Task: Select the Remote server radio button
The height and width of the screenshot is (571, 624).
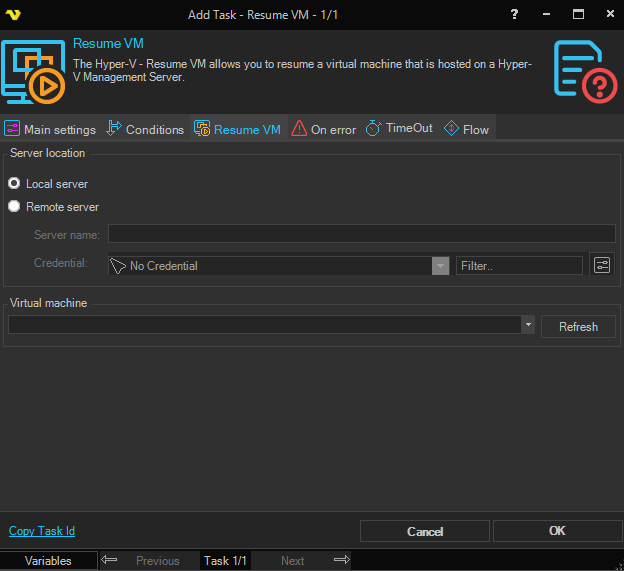Action: 15,207
